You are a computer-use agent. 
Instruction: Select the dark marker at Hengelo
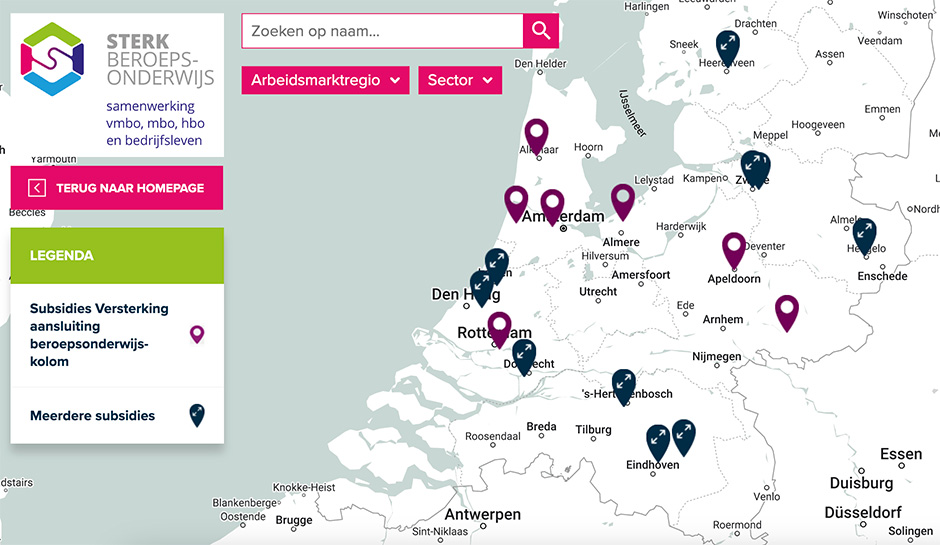click(864, 234)
